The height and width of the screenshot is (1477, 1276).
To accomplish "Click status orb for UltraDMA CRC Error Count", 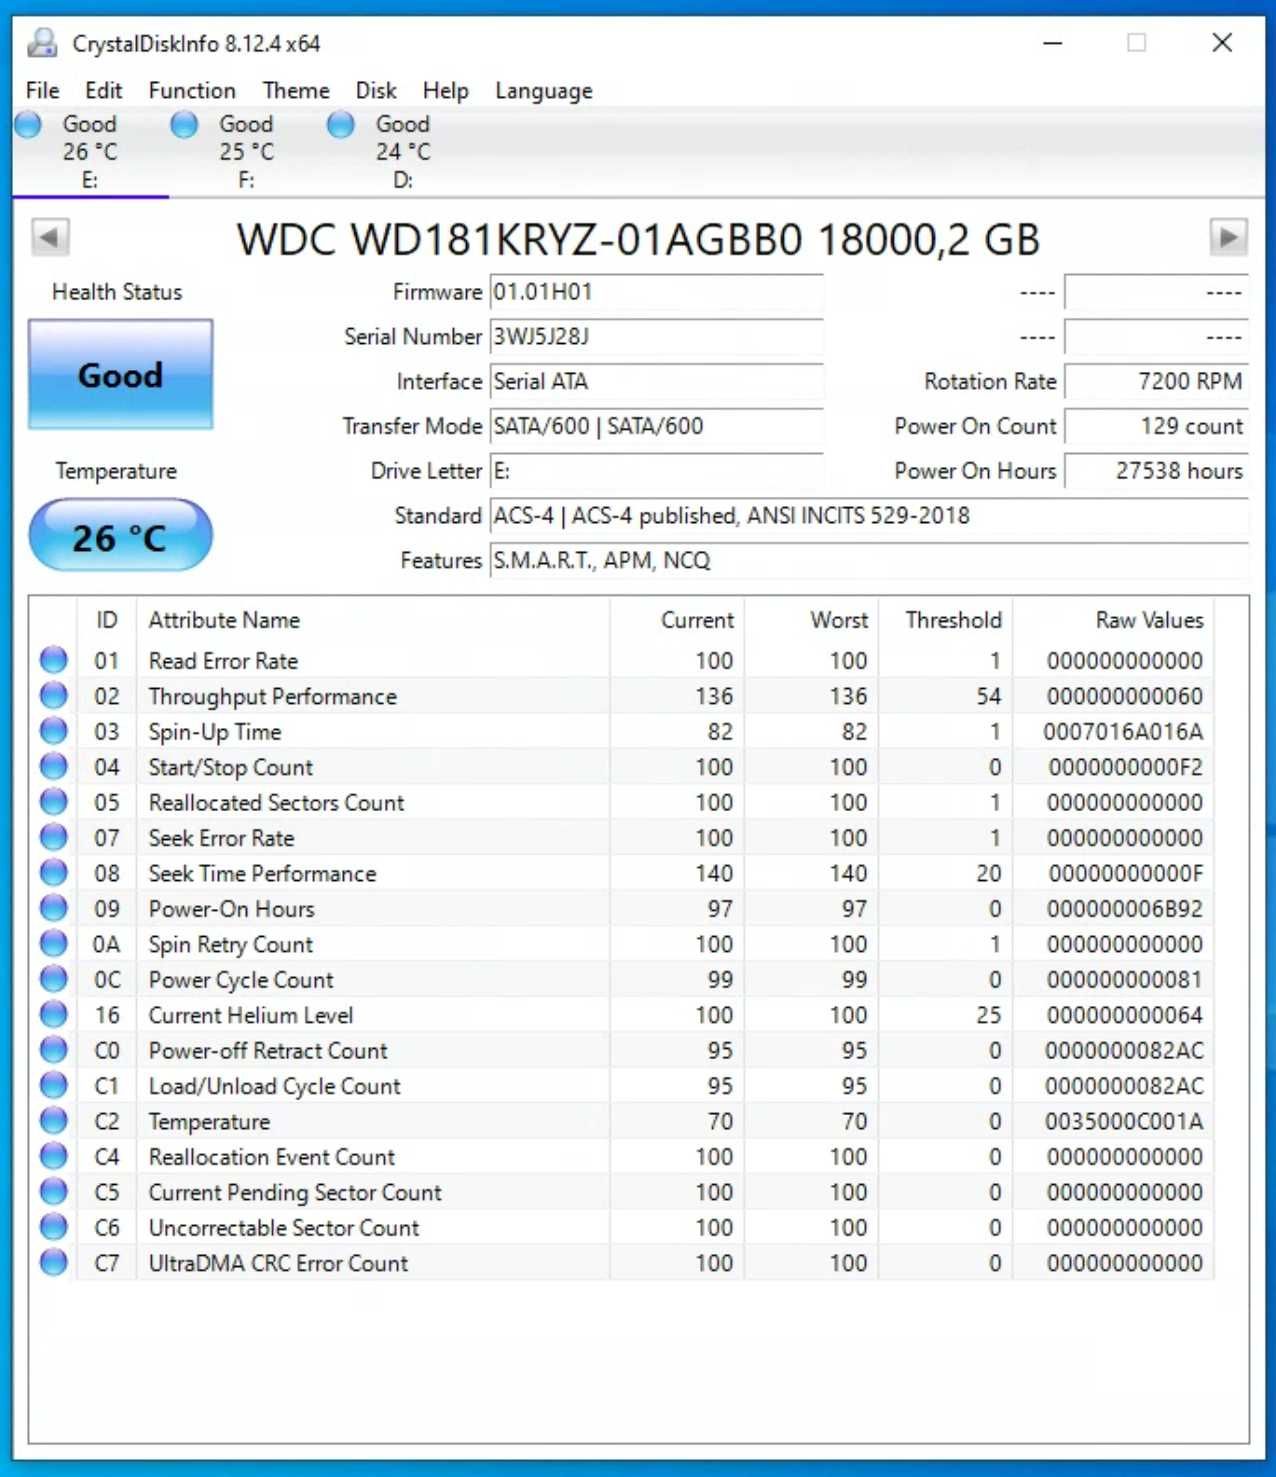I will point(53,1262).
